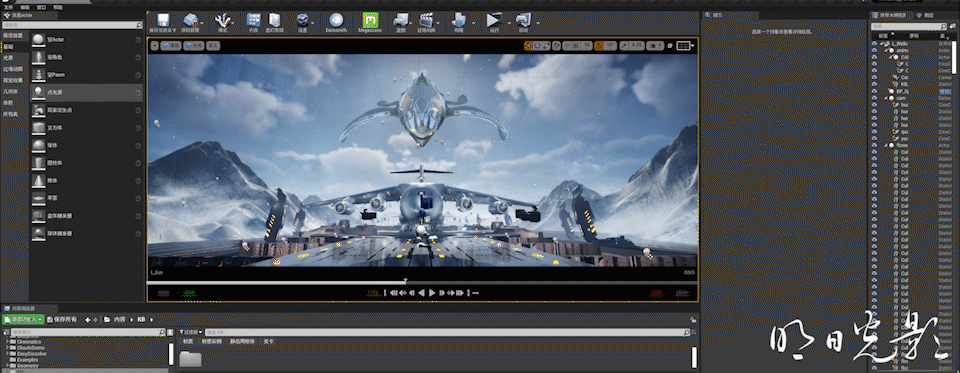Select the Cylinder (圆柱体) icon
The width and height of the screenshot is (960, 373).
coord(39,164)
